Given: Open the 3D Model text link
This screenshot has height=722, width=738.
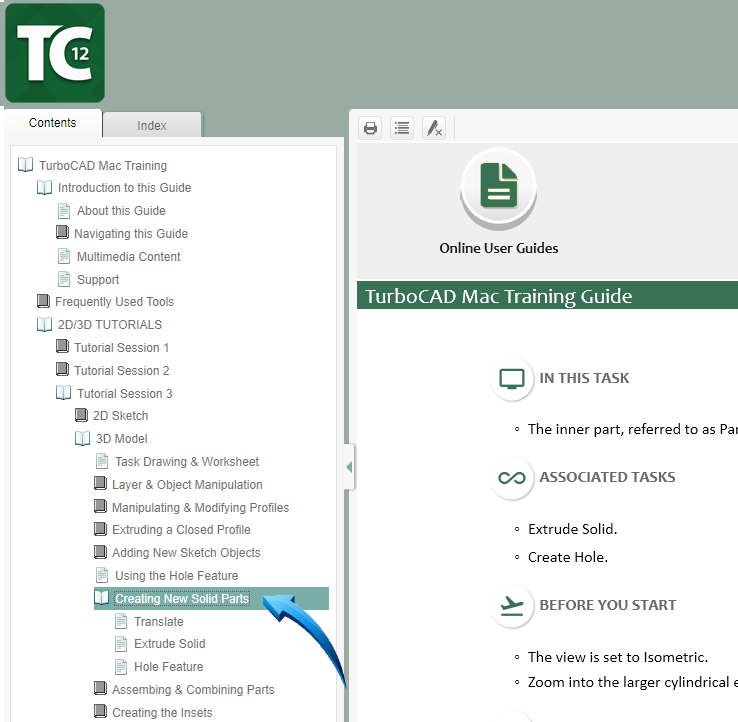Looking at the screenshot, I should click(121, 439).
